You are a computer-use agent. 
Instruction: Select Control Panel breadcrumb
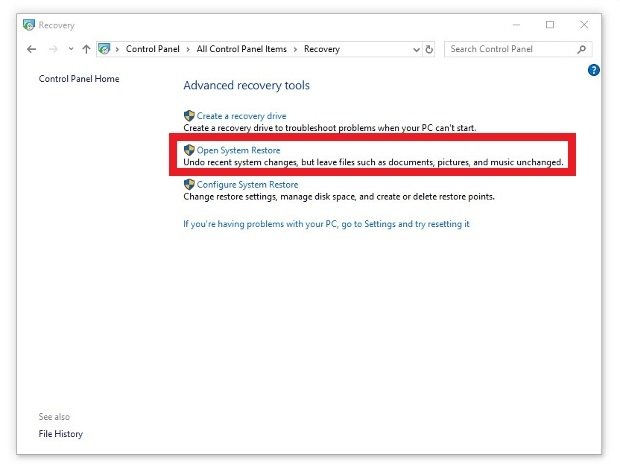coord(153,49)
